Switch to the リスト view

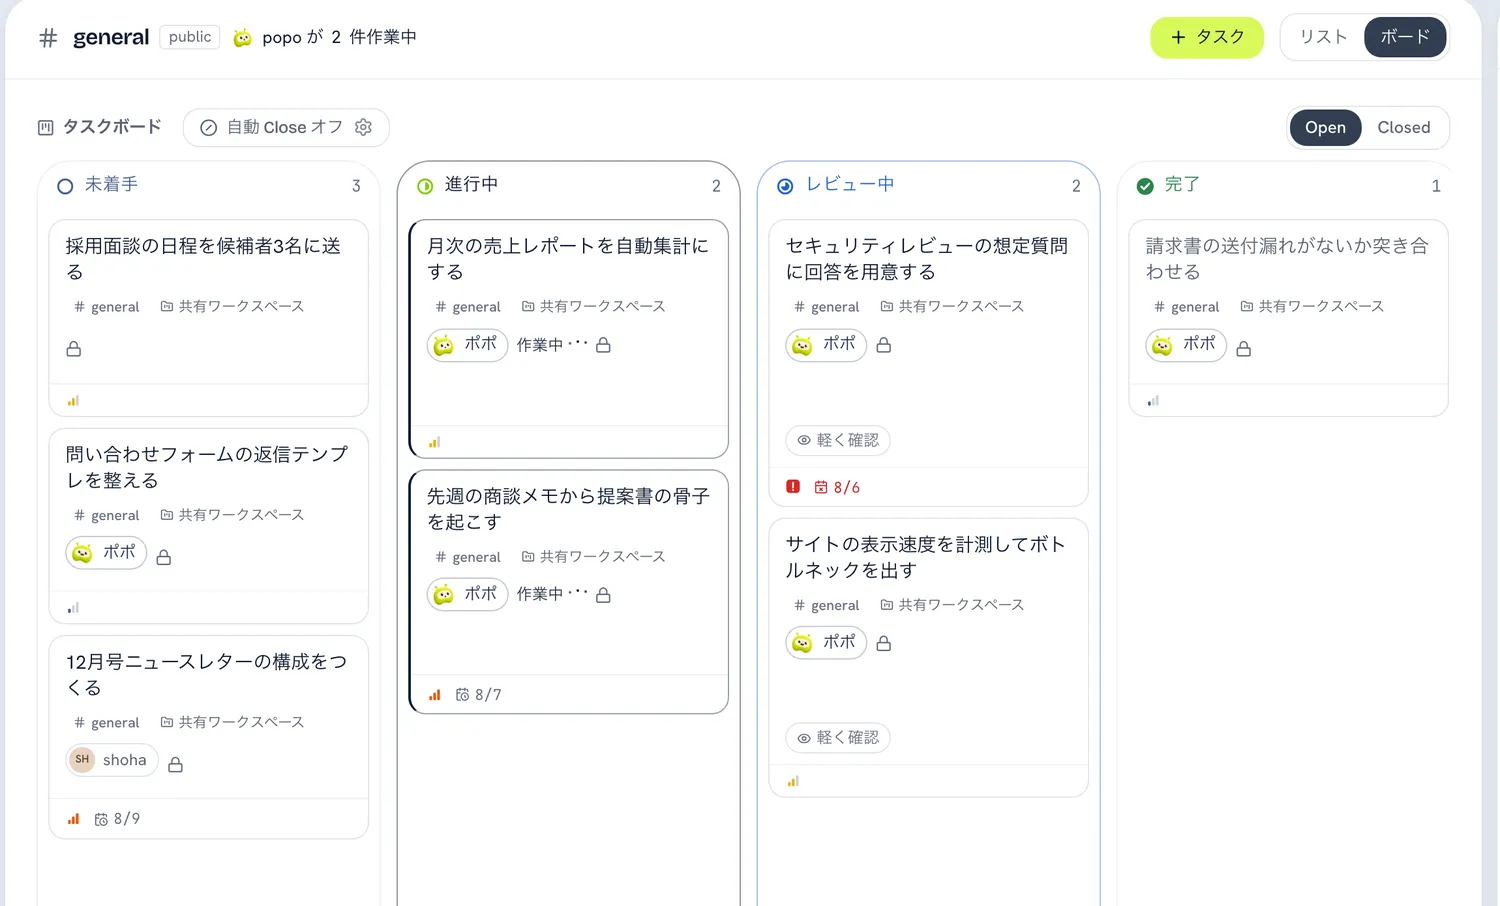(1323, 37)
